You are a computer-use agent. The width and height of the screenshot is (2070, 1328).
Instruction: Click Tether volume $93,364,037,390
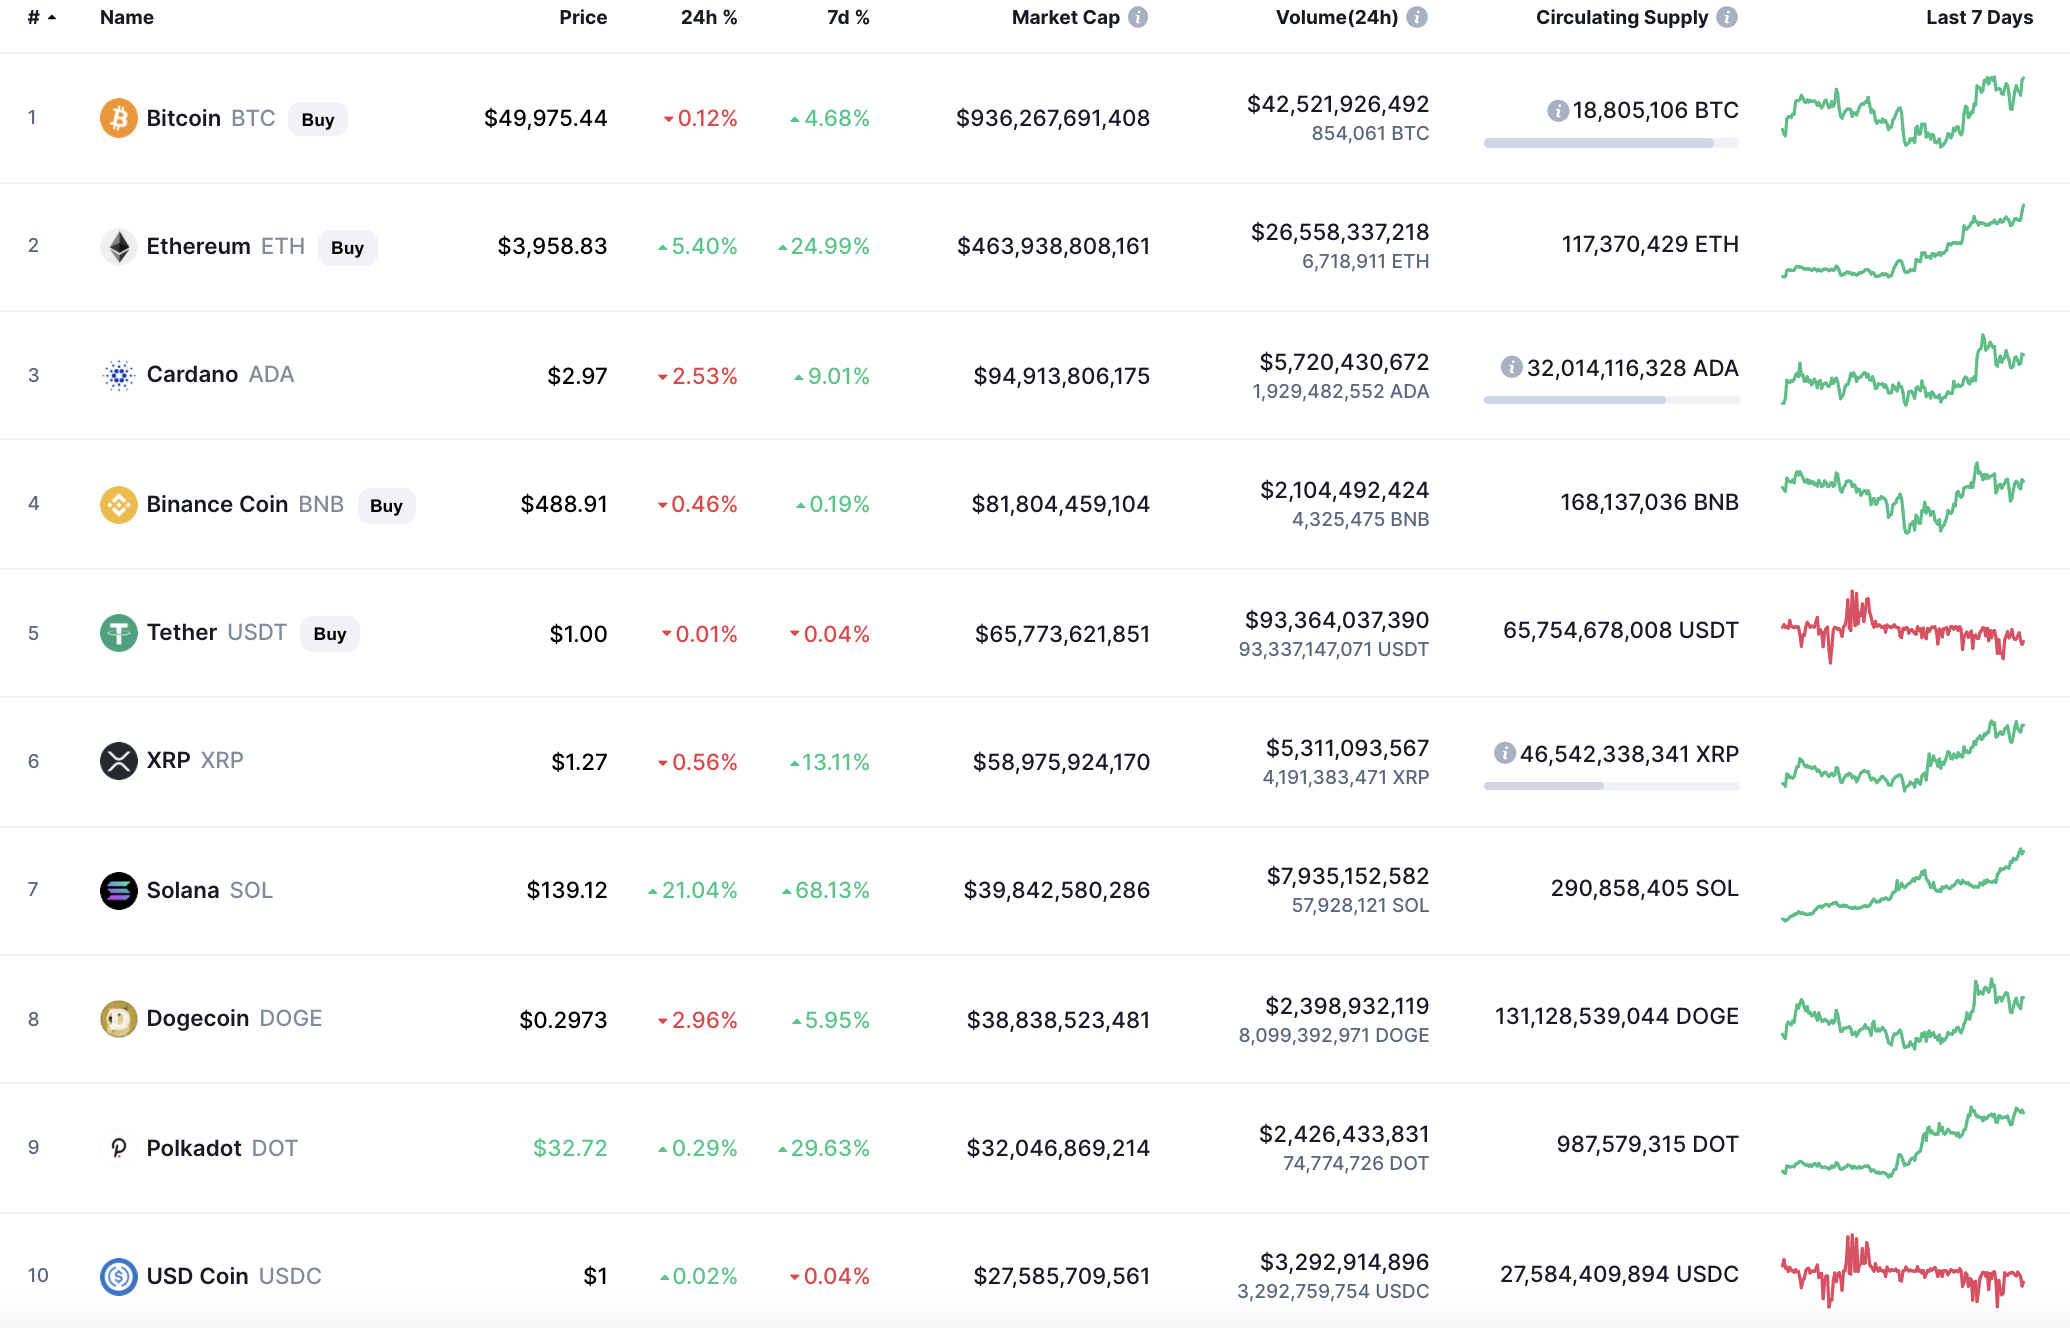[1337, 620]
